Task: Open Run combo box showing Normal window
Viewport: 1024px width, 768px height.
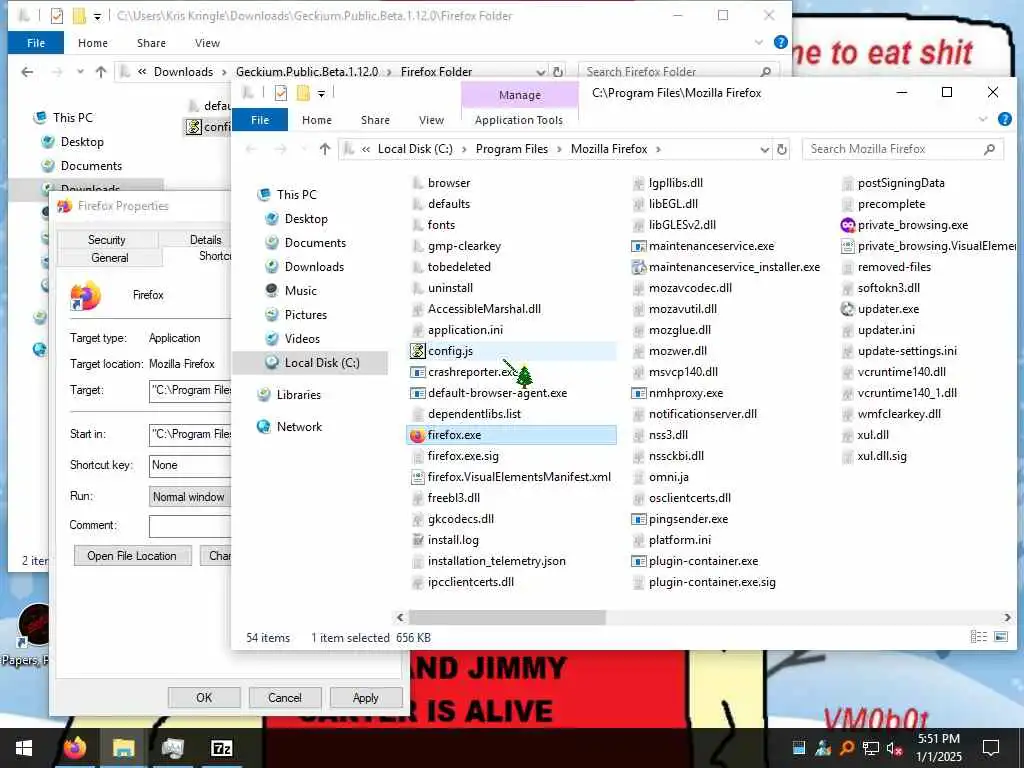Action: [189, 497]
